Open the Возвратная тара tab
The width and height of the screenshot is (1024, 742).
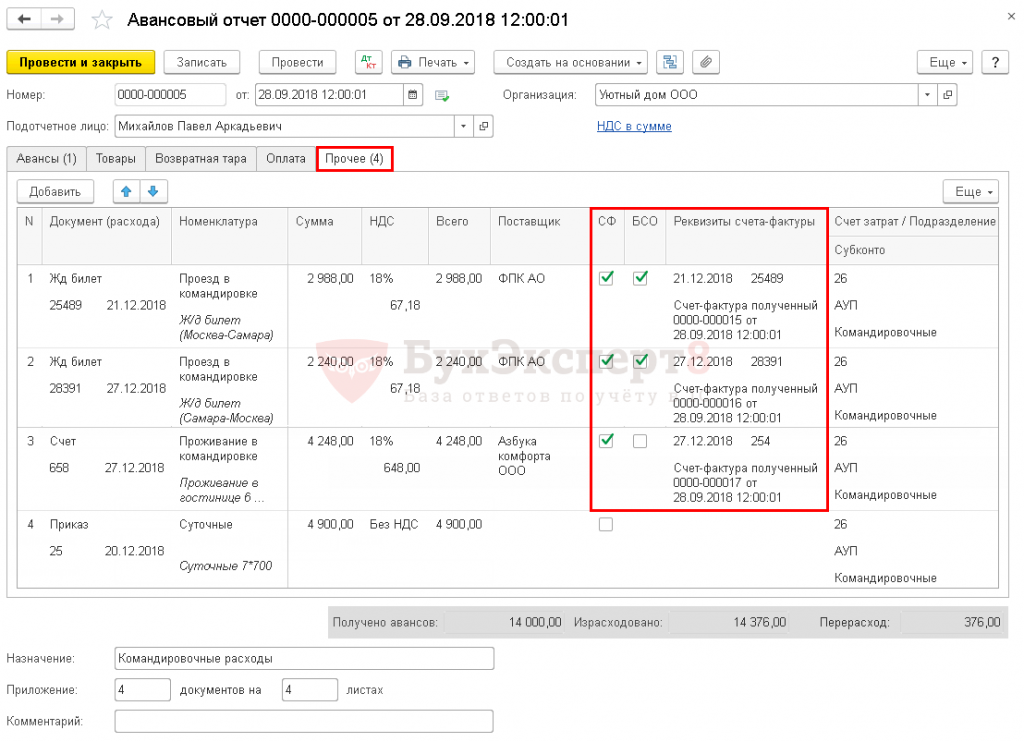200,159
